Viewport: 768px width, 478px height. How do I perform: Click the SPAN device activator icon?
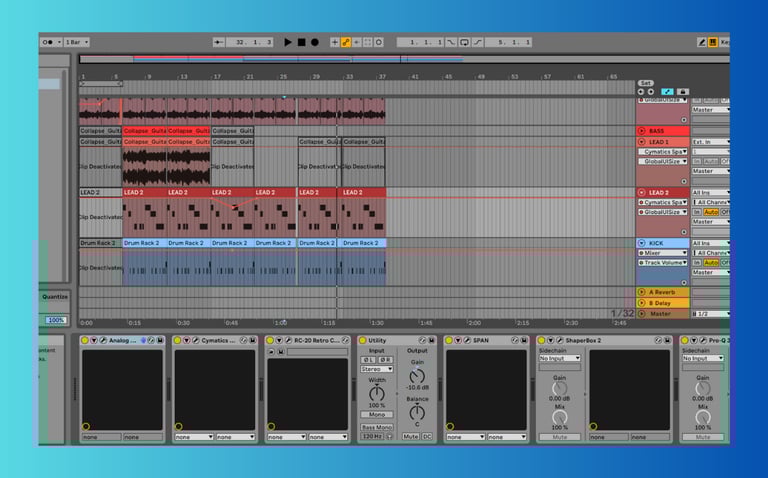point(449,340)
